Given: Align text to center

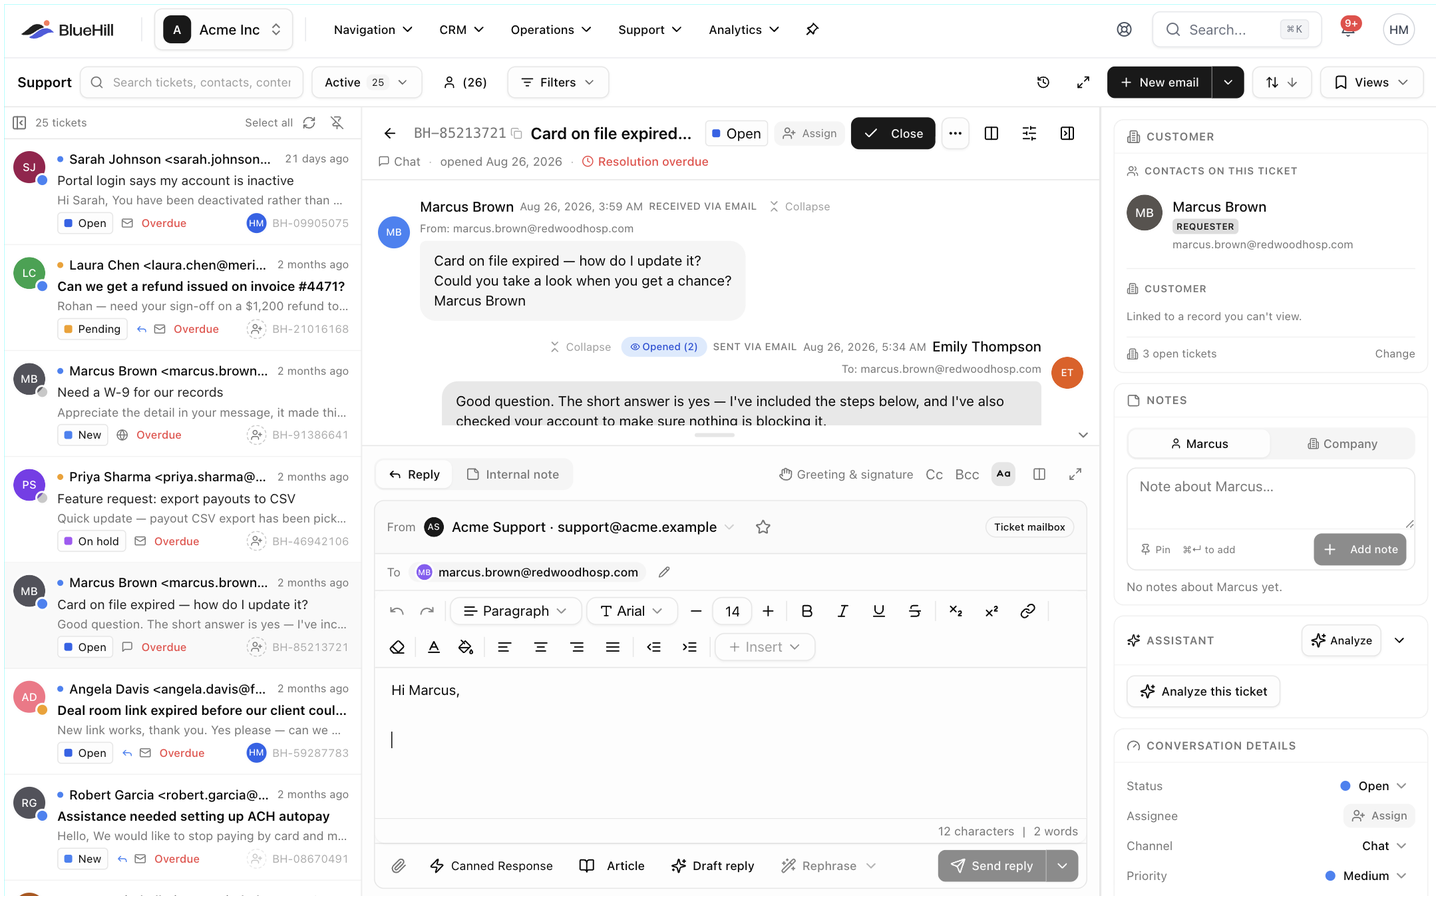Looking at the screenshot, I should pyautogui.click(x=540, y=647).
